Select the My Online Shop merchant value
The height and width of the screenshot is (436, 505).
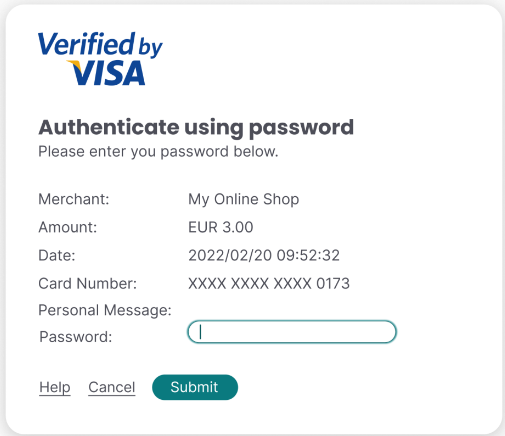tap(244, 199)
